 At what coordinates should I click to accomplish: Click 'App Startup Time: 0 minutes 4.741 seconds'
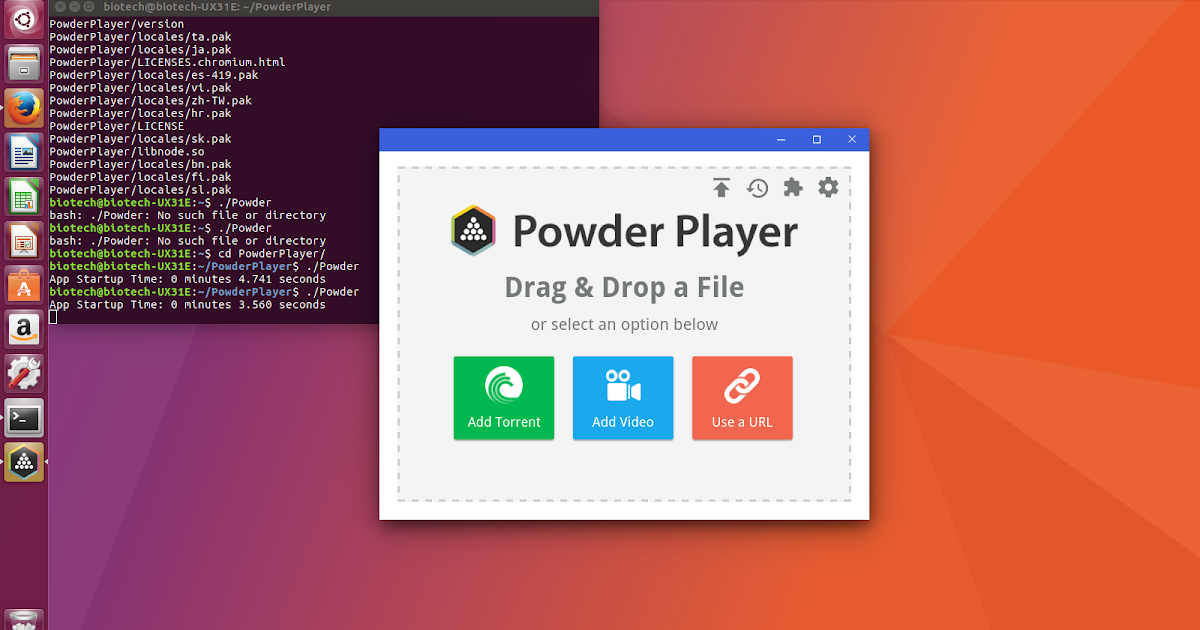[x=187, y=279]
